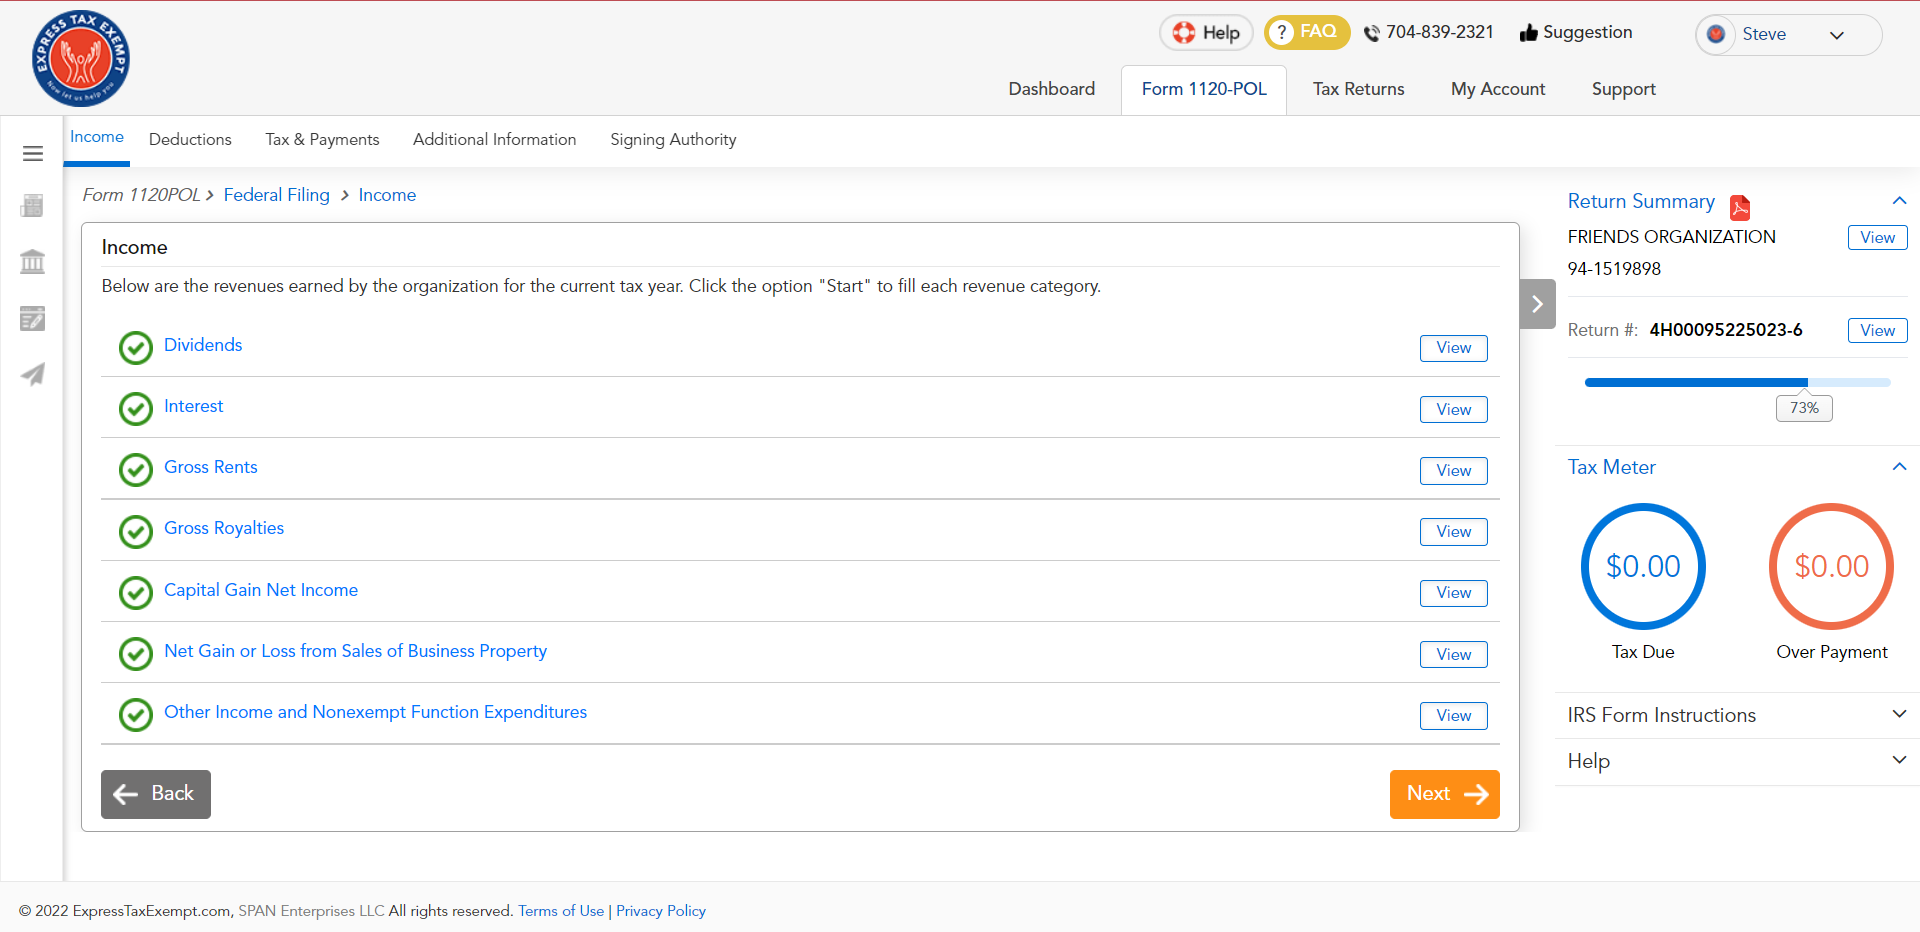View Other Income and Nonexempt Function Expenditures
This screenshot has height=932, width=1920.
1454,715
